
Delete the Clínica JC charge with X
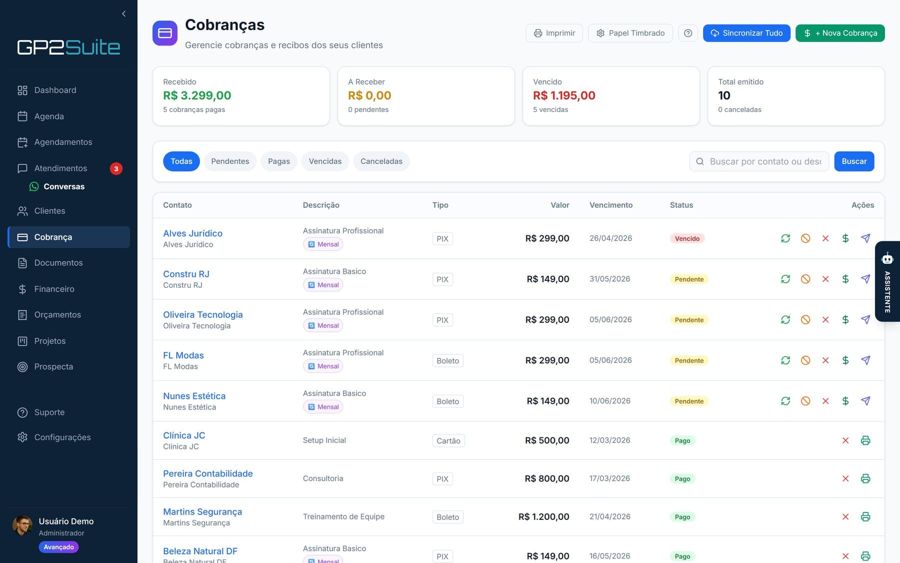point(845,440)
